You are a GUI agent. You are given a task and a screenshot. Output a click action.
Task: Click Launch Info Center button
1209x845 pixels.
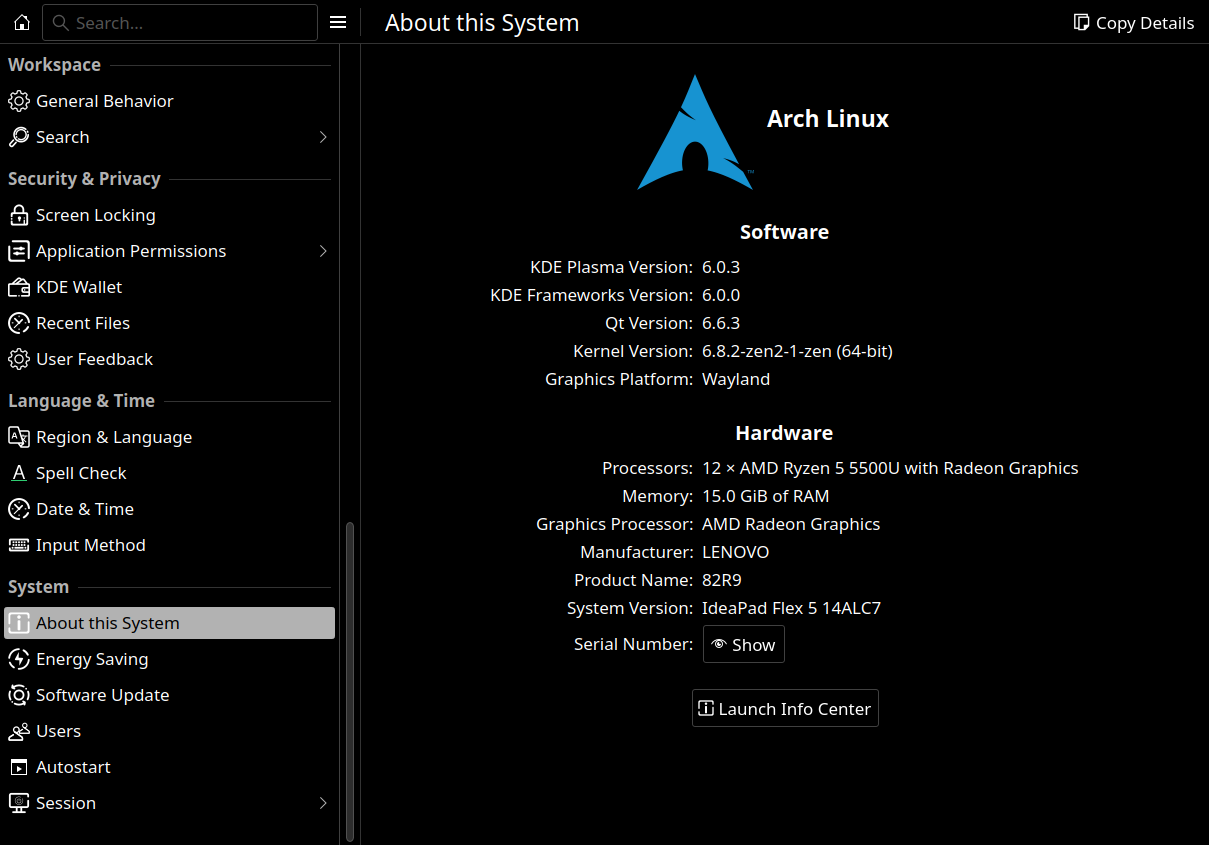tap(785, 709)
